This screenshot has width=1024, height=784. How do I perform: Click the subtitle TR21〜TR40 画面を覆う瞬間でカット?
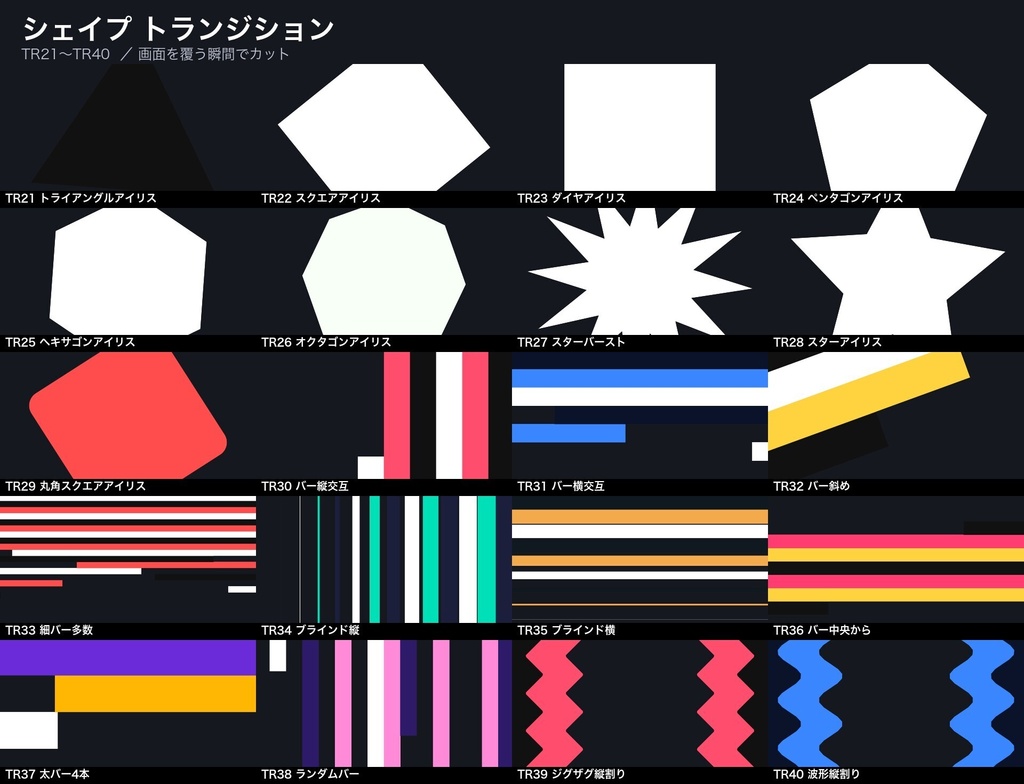click(x=155, y=54)
